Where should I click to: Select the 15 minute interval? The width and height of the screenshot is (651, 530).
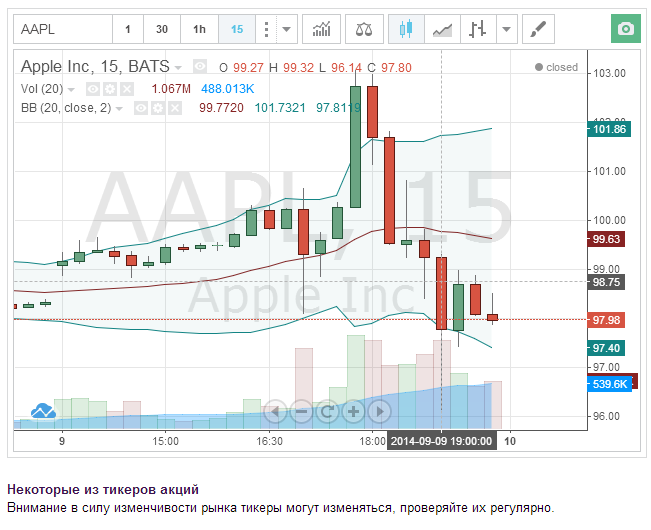point(237,29)
